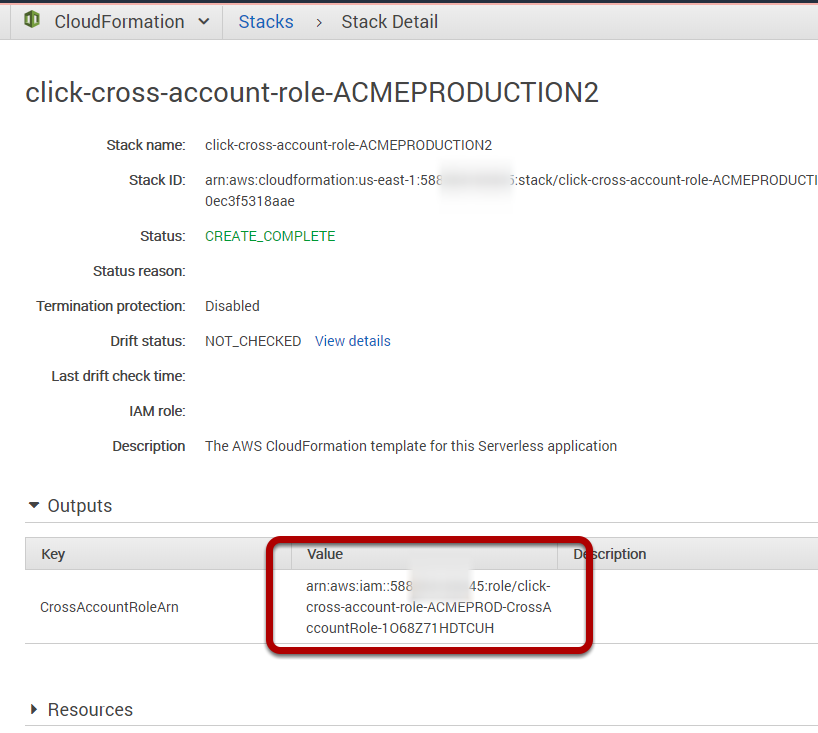Select the stack description text
Screen dimensions: 818x733
411,446
